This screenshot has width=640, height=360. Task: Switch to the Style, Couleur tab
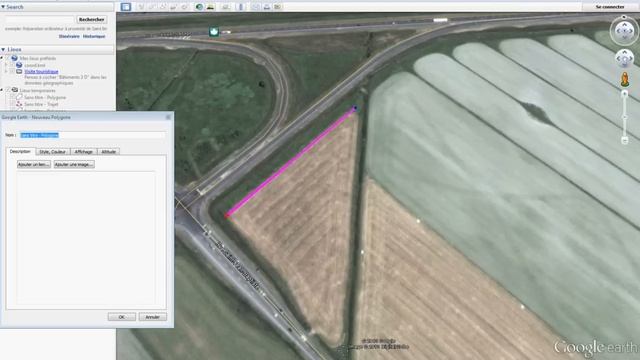point(53,151)
